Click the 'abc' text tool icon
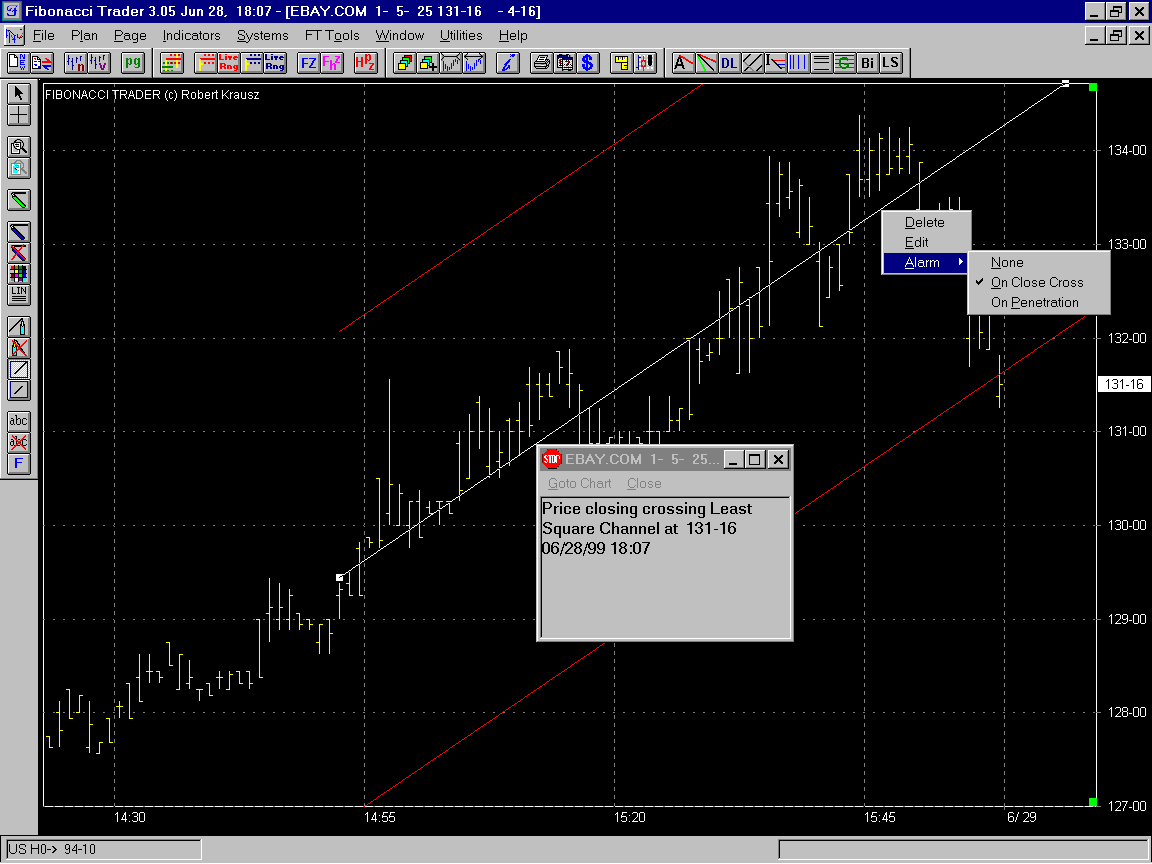Image resolution: width=1152 pixels, height=864 pixels. coord(18,421)
